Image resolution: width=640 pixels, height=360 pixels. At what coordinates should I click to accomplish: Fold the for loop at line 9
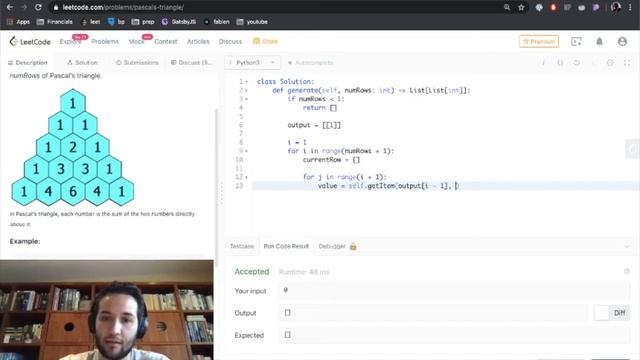pyautogui.click(x=247, y=151)
